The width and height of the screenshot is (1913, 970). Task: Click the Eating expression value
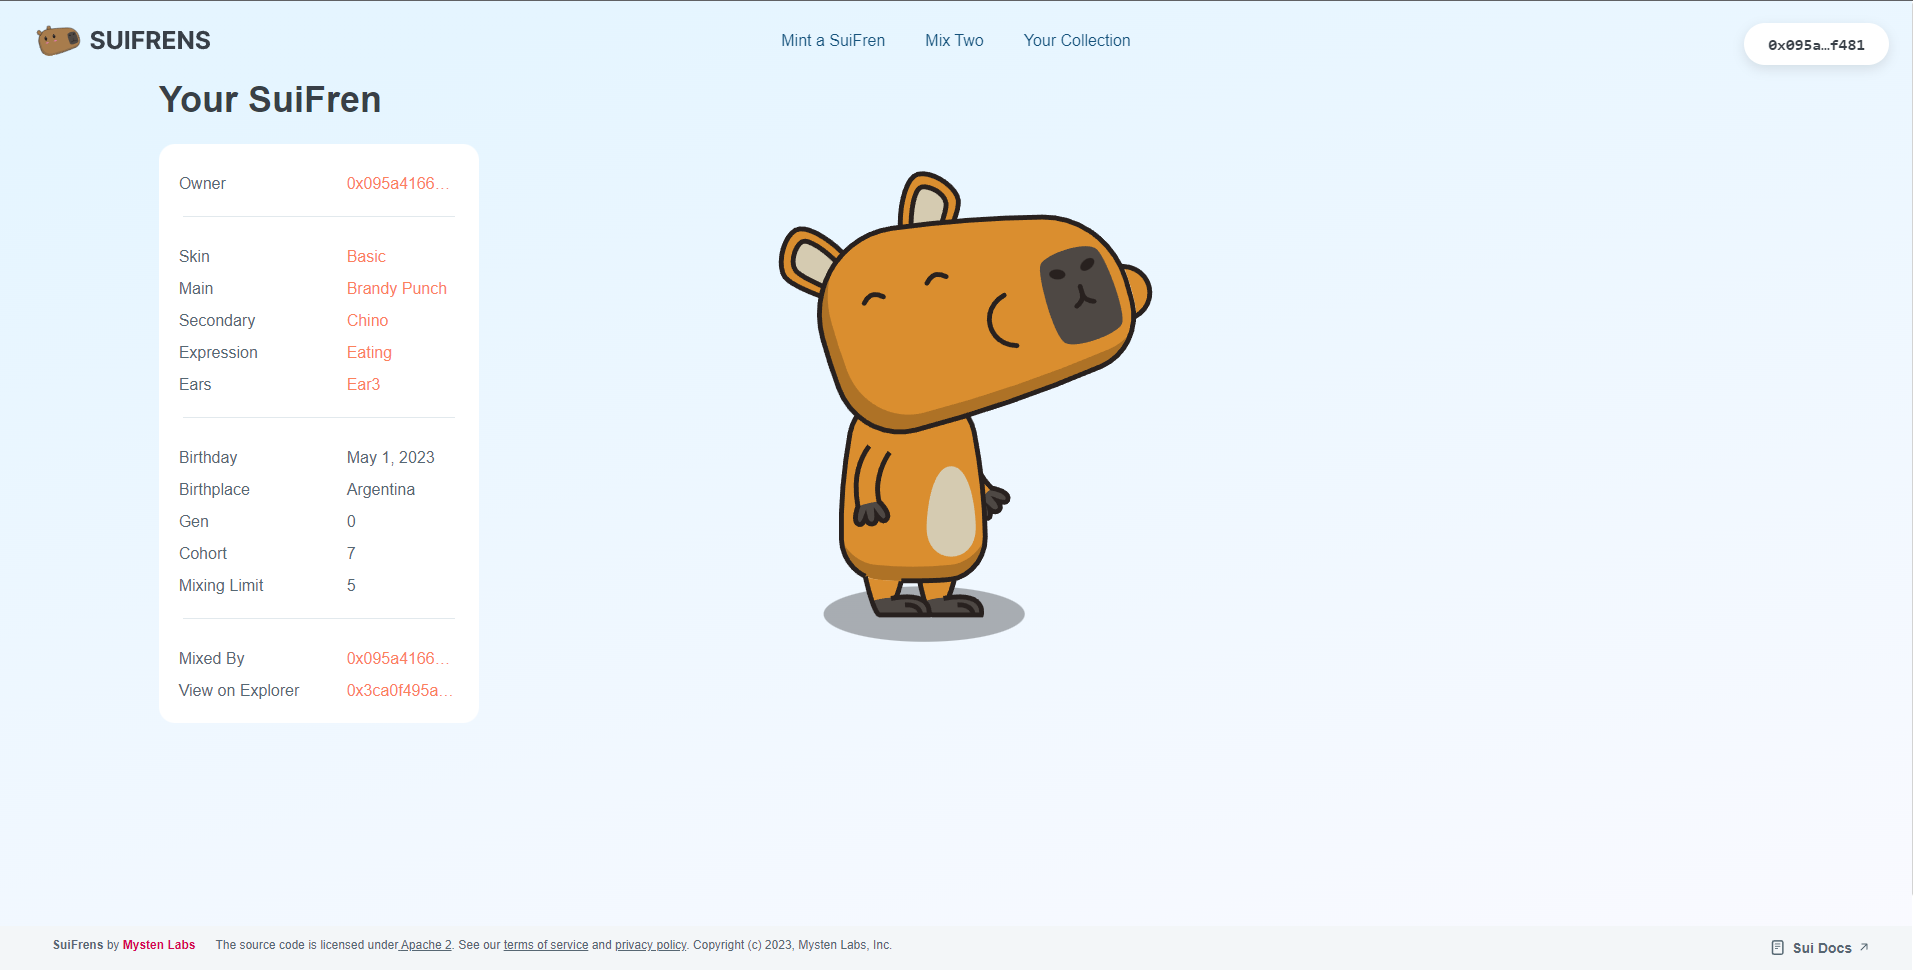pyautogui.click(x=369, y=353)
